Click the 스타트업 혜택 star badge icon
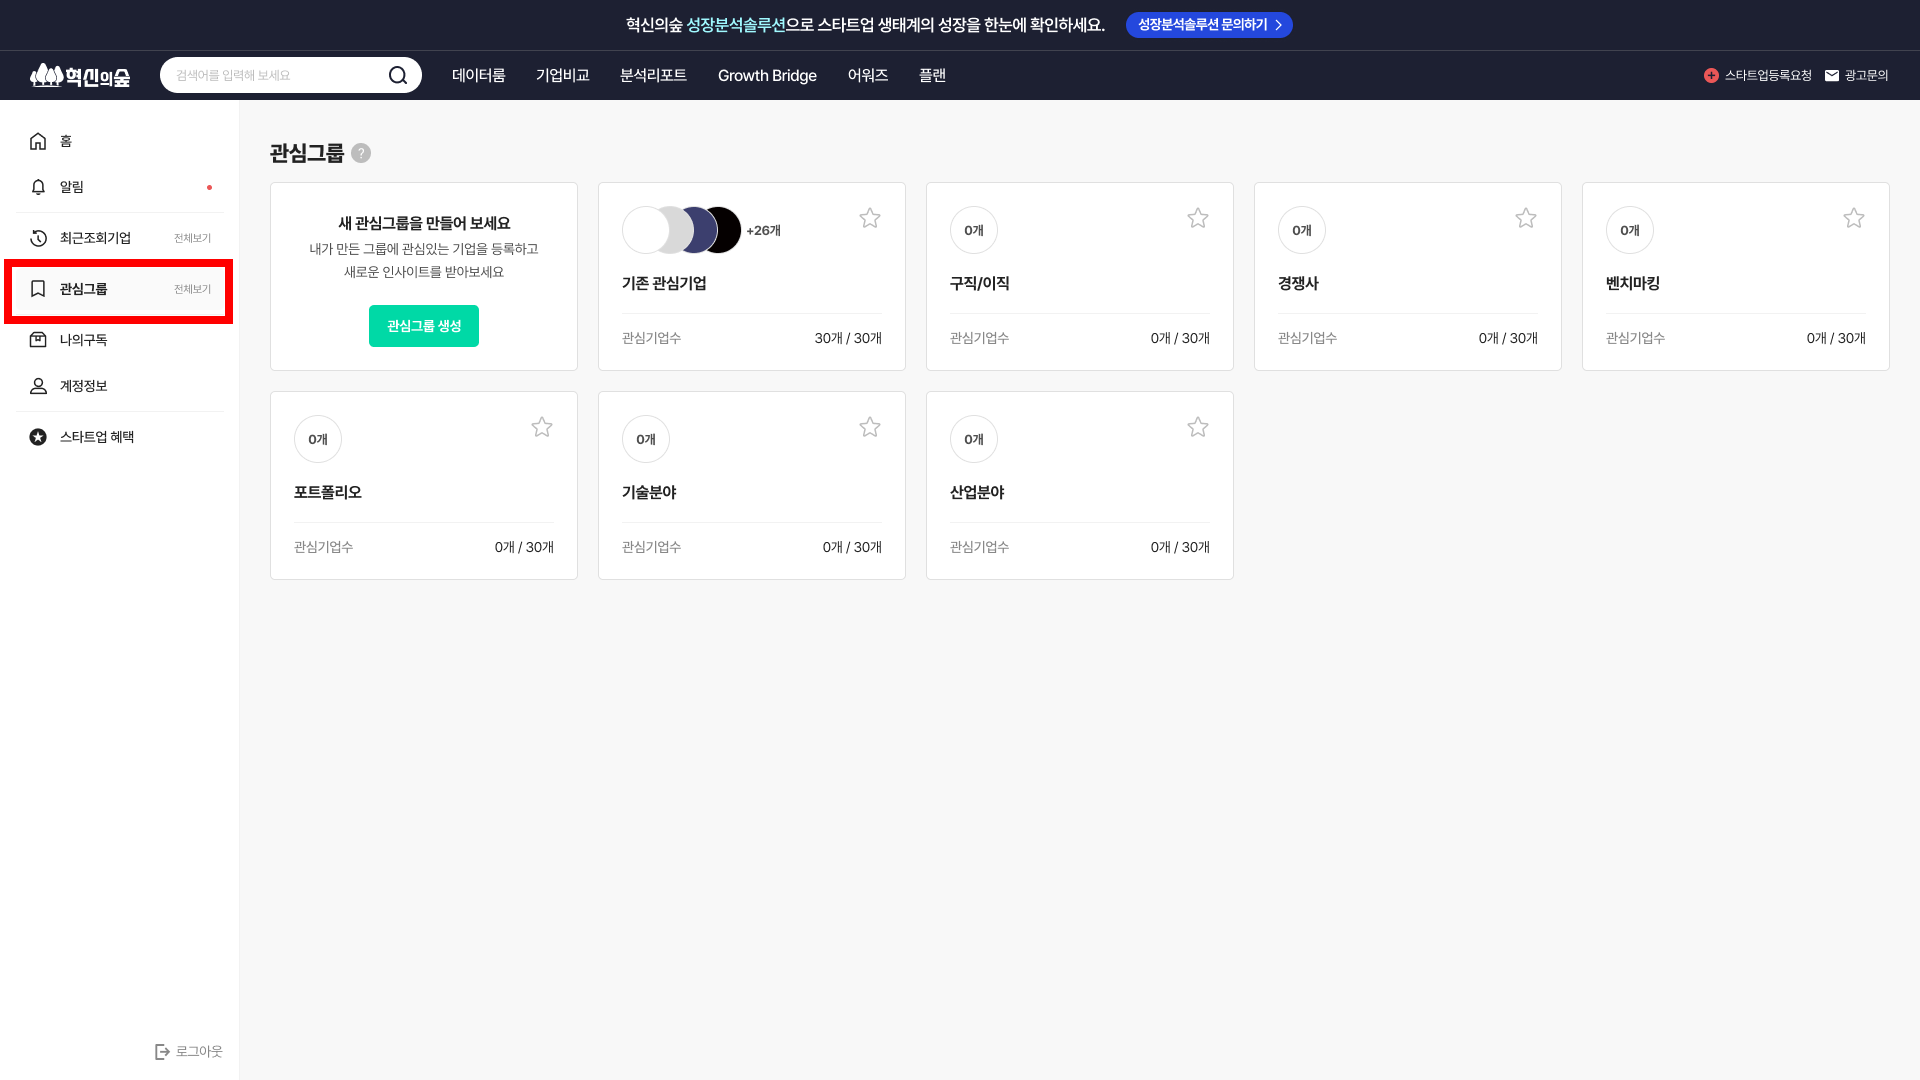The image size is (1920, 1080). 38,437
